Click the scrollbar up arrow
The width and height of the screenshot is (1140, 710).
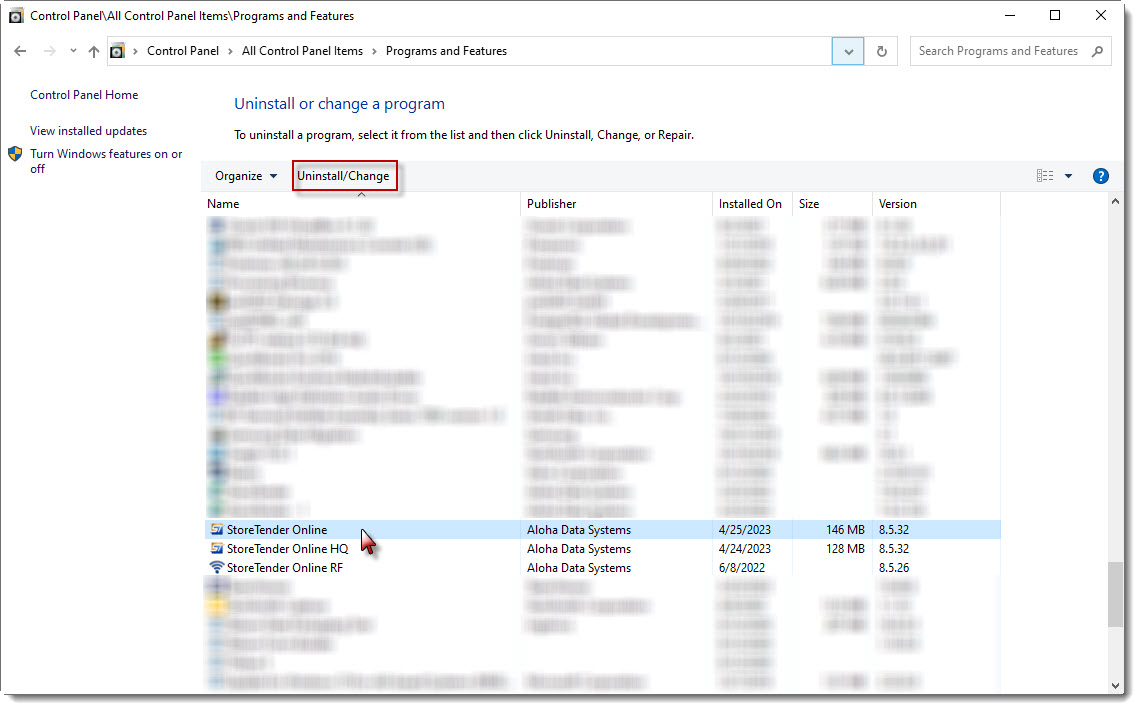click(1115, 201)
